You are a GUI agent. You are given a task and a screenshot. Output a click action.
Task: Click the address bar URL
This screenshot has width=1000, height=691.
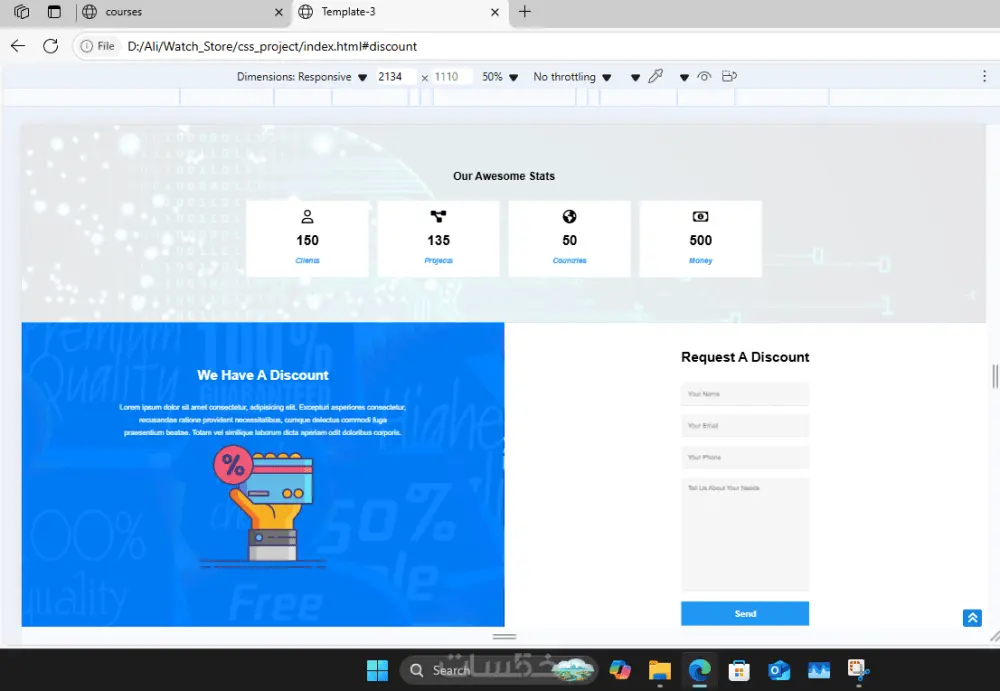pyautogui.click(x=272, y=46)
